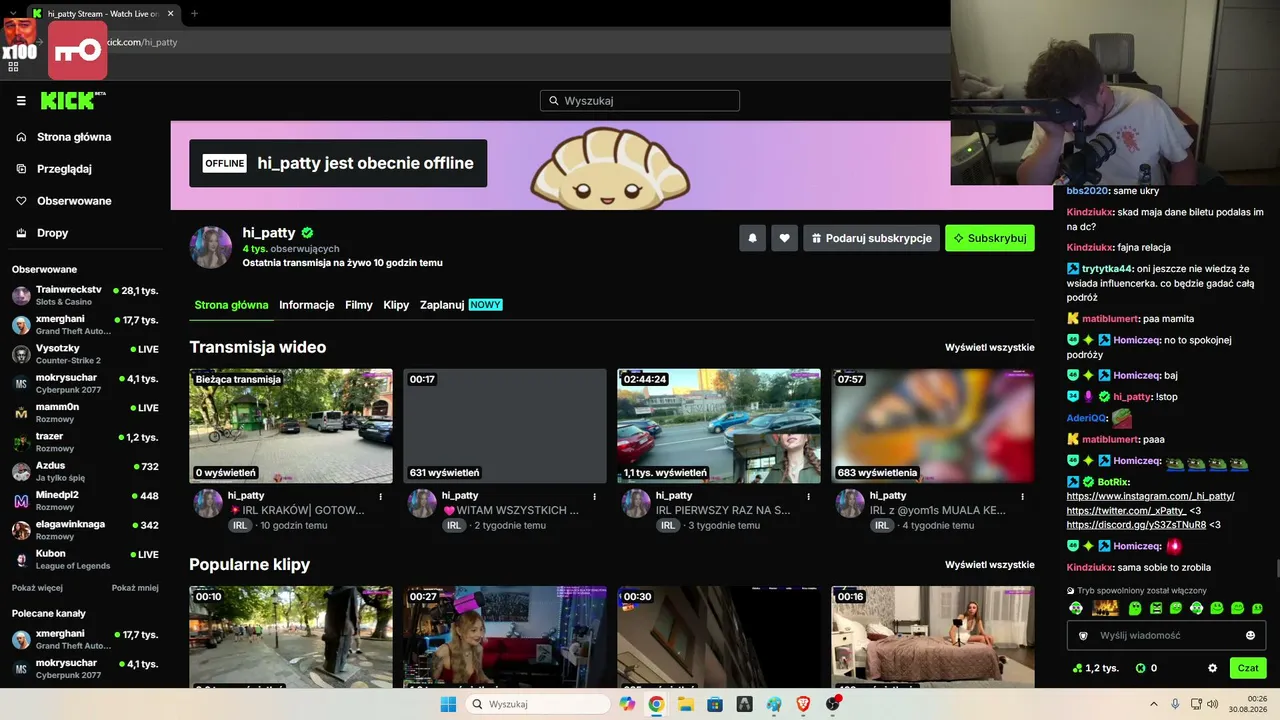
Task: Open options for the IRL KRAKÓW video
Action: click(380, 496)
